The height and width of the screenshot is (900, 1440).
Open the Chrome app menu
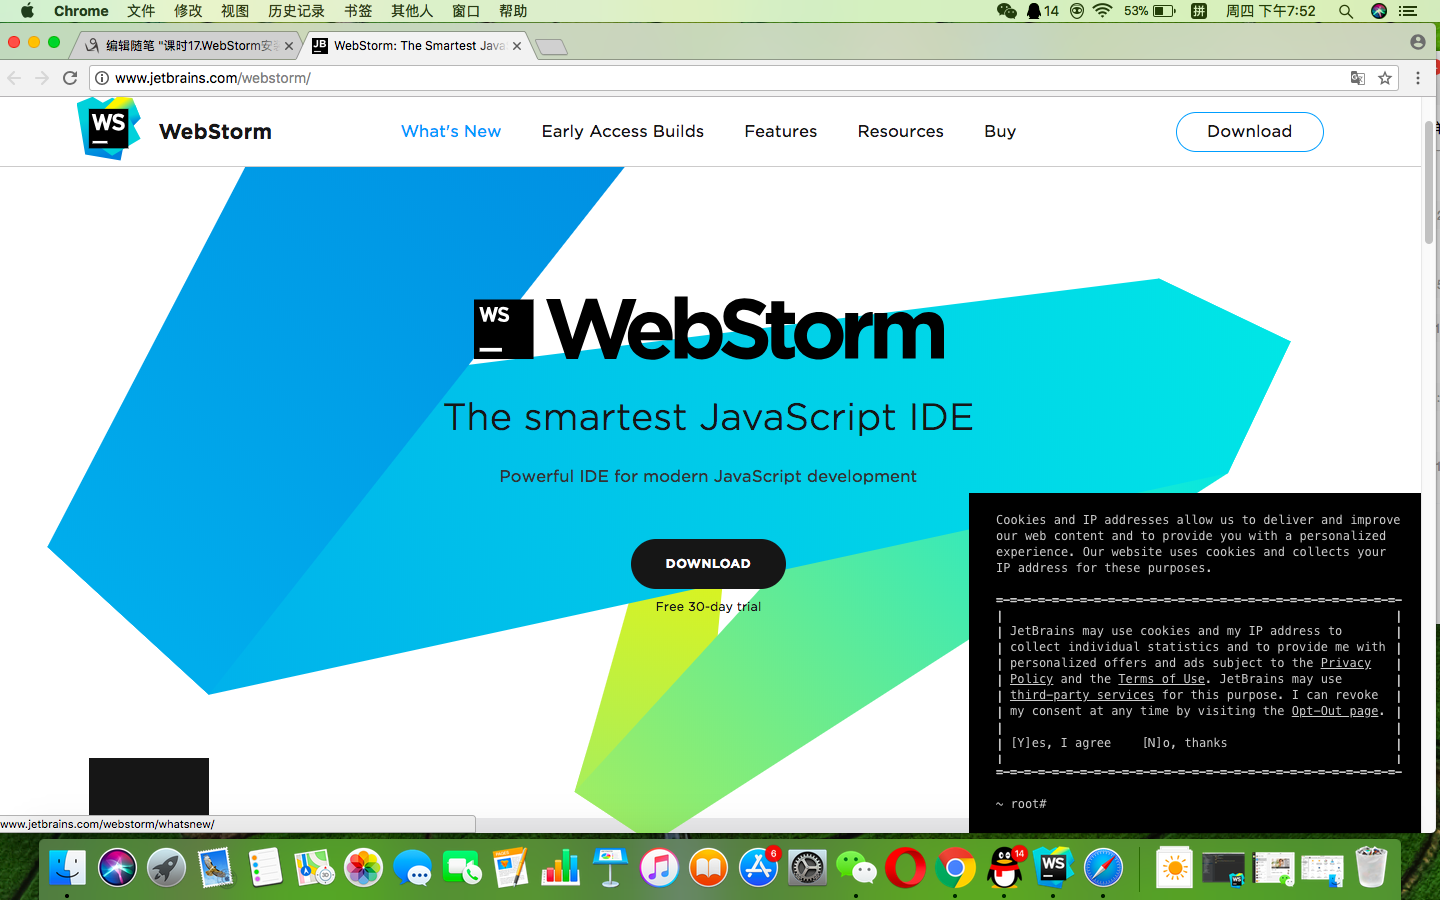pyautogui.click(x=81, y=11)
